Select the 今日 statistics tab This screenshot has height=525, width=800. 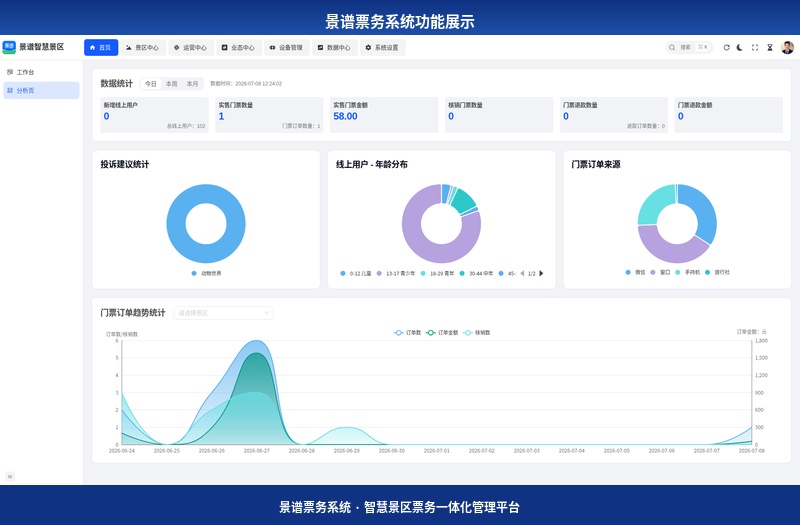(x=151, y=84)
